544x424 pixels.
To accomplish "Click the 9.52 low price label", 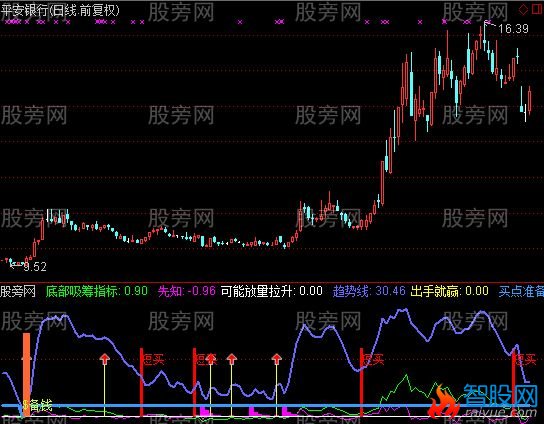I will pyautogui.click(x=35, y=266).
